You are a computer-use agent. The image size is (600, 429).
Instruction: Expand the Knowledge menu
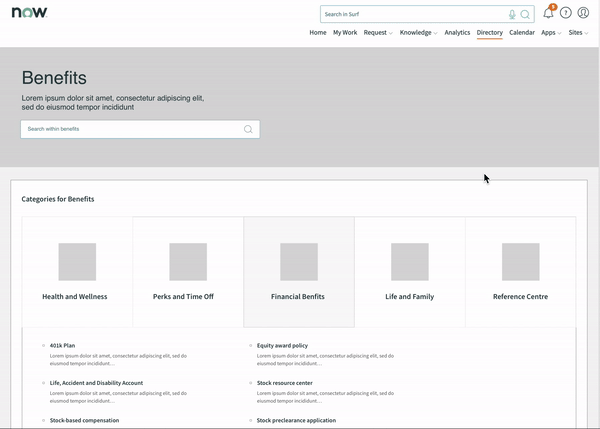[x=418, y=33]
